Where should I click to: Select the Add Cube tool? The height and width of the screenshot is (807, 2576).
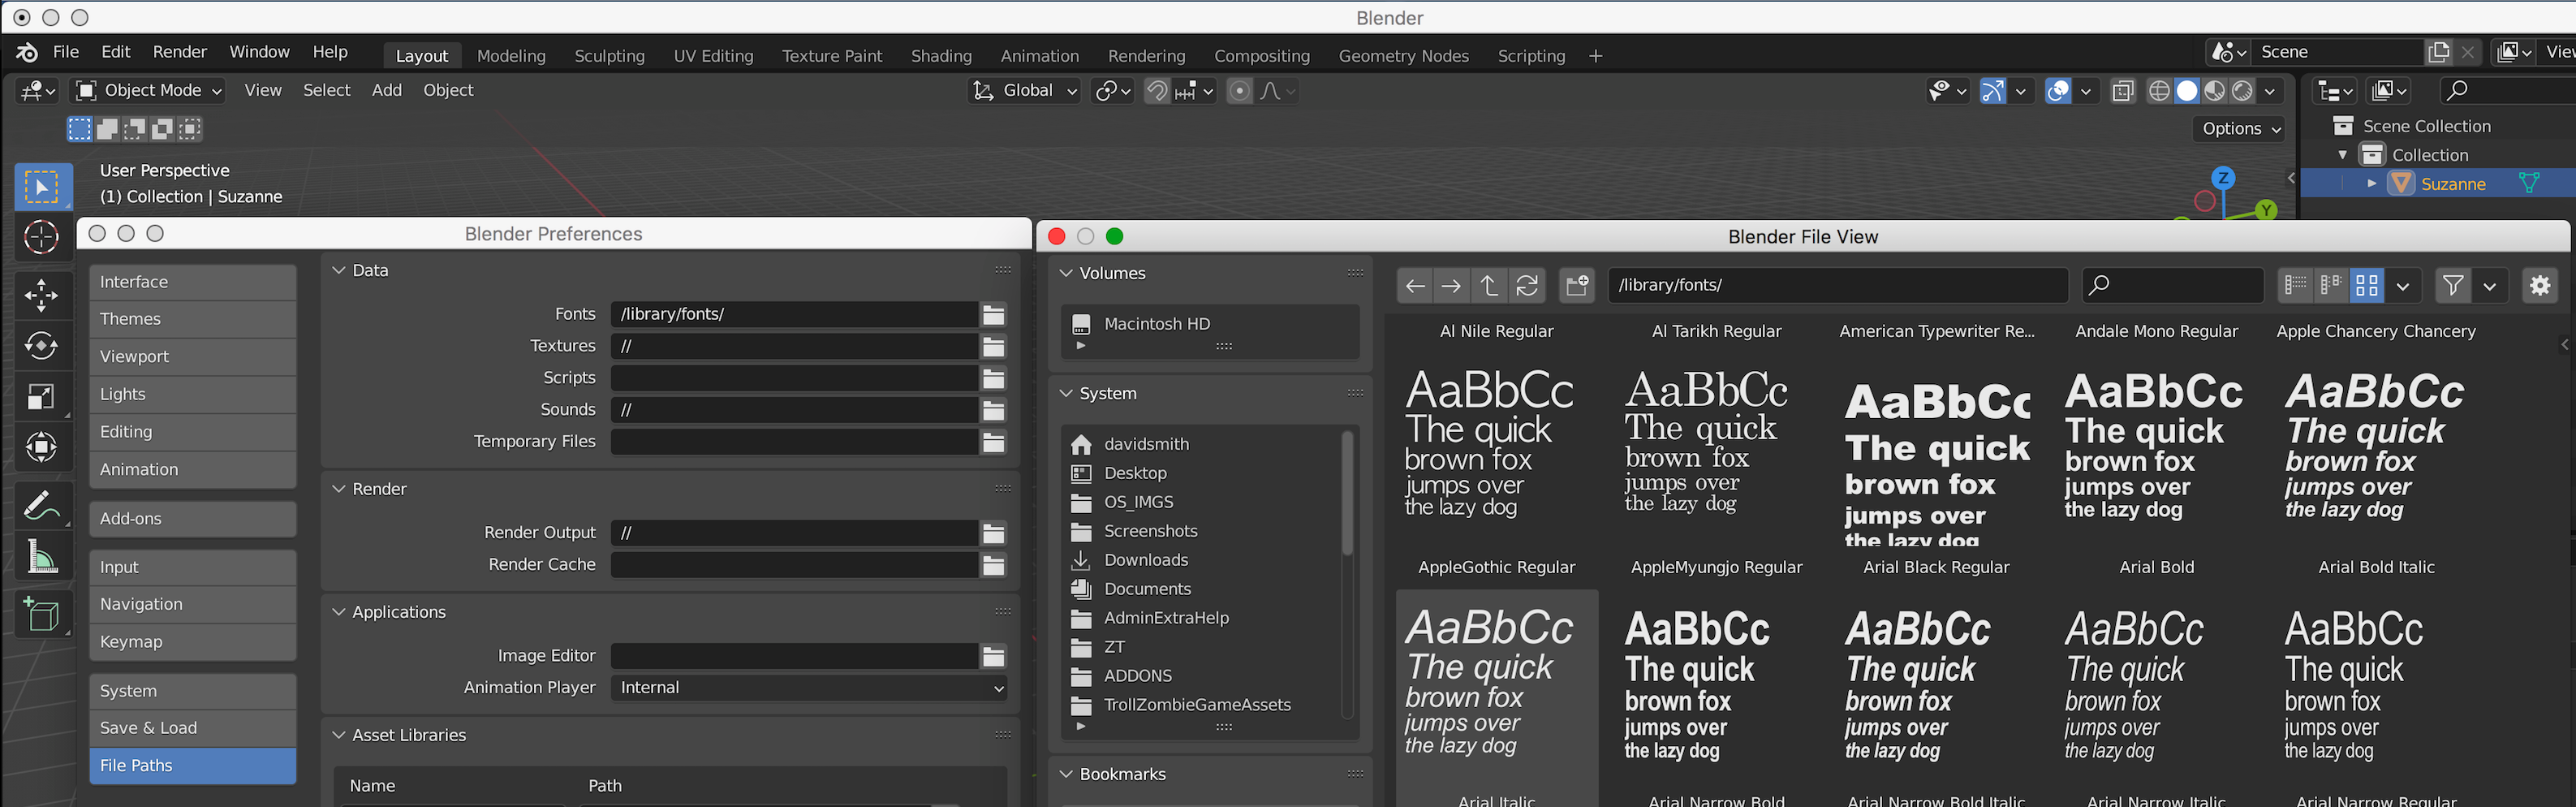tap(42, 614)
